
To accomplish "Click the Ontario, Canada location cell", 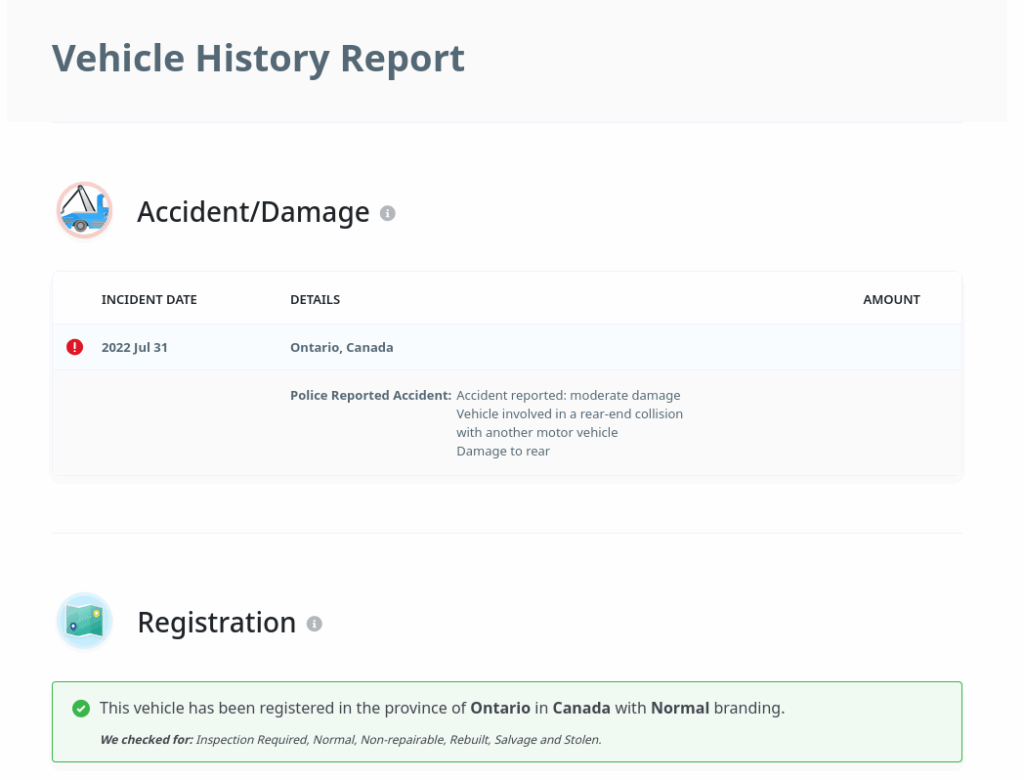I will (x=342, y=348).
